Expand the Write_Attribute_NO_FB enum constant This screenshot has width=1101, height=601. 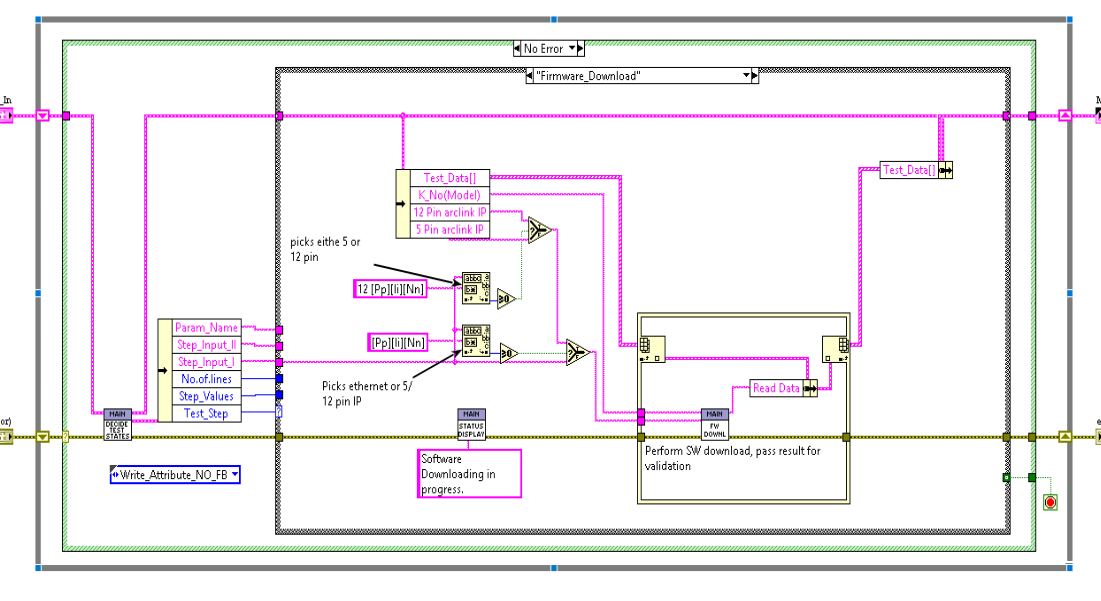pos(235,475)
